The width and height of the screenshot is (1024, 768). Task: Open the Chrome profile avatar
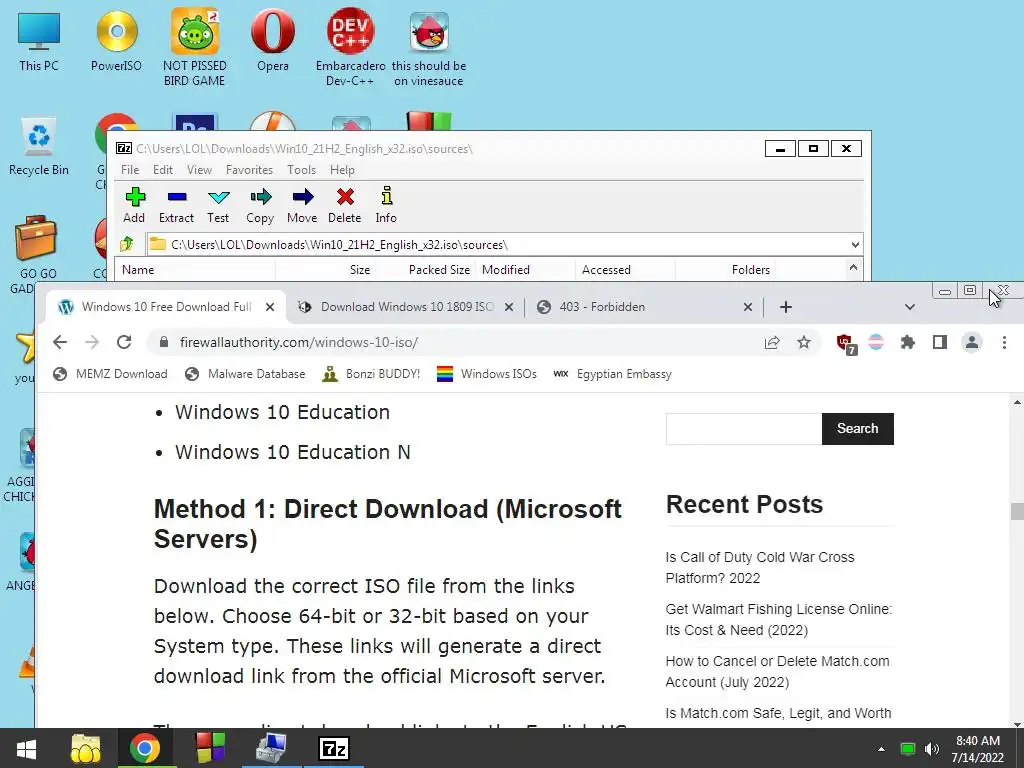pyautogui.click(x=972, y=342)
